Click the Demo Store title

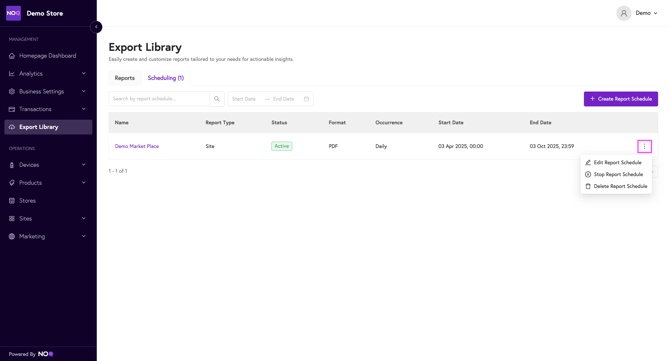(x=44, y=13)
